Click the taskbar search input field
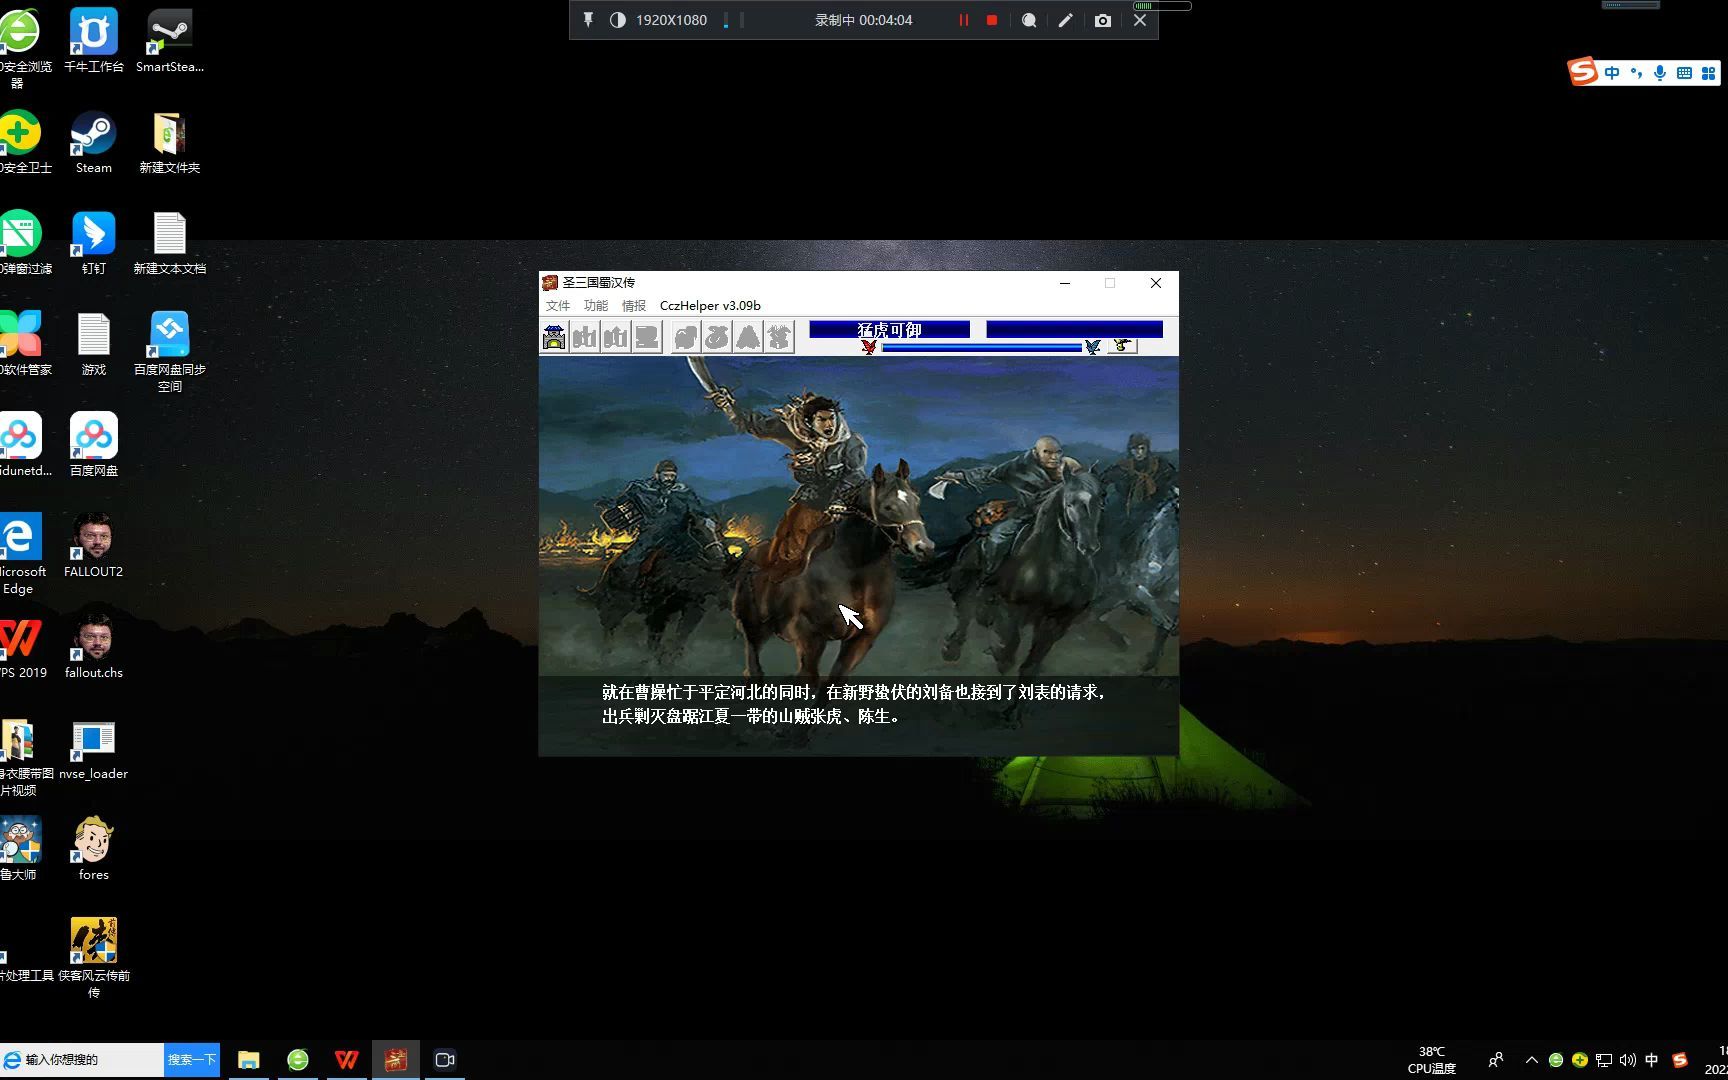 82,1060
